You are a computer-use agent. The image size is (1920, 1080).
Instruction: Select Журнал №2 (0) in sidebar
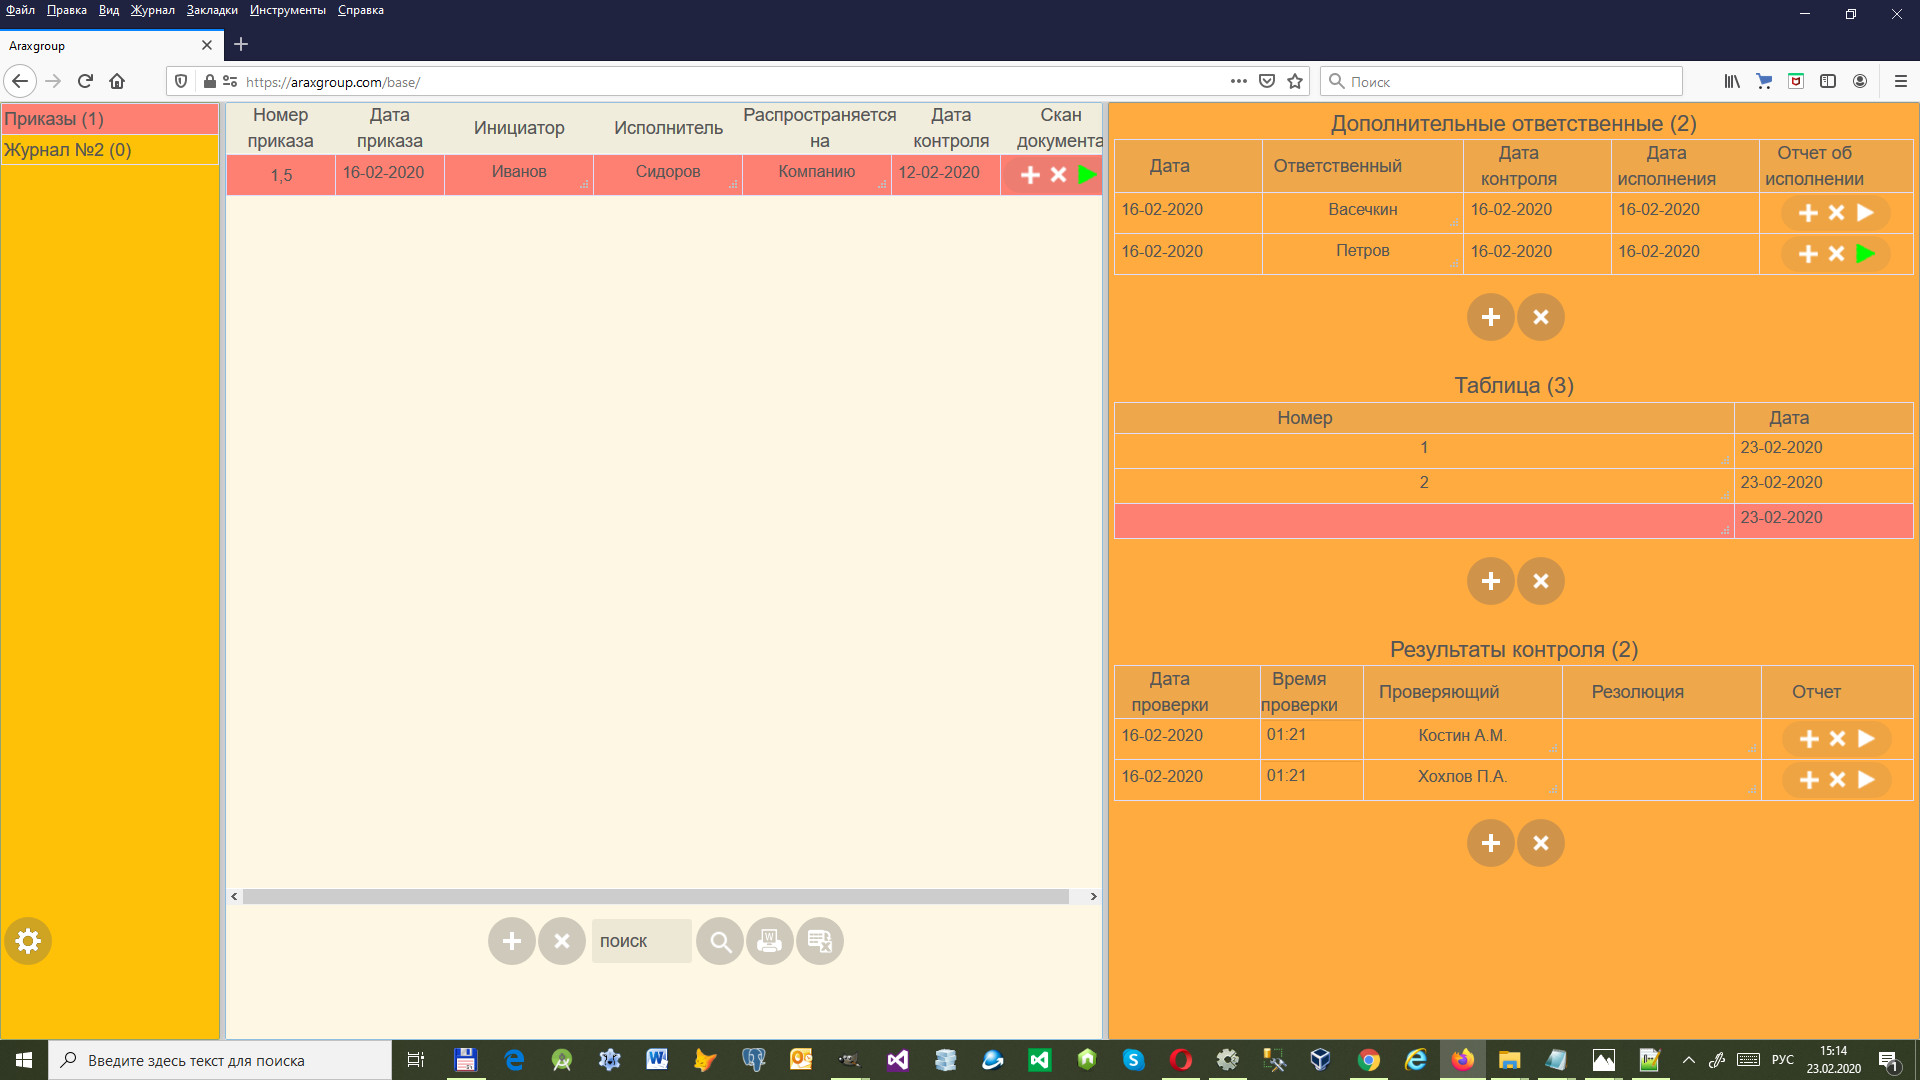click(x=68, y=150)
